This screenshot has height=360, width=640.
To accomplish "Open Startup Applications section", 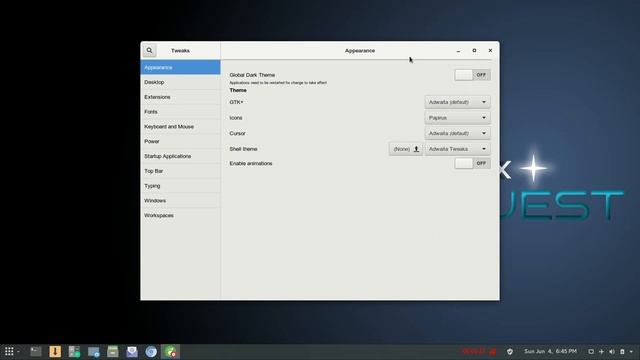I will tap(180, 156).
